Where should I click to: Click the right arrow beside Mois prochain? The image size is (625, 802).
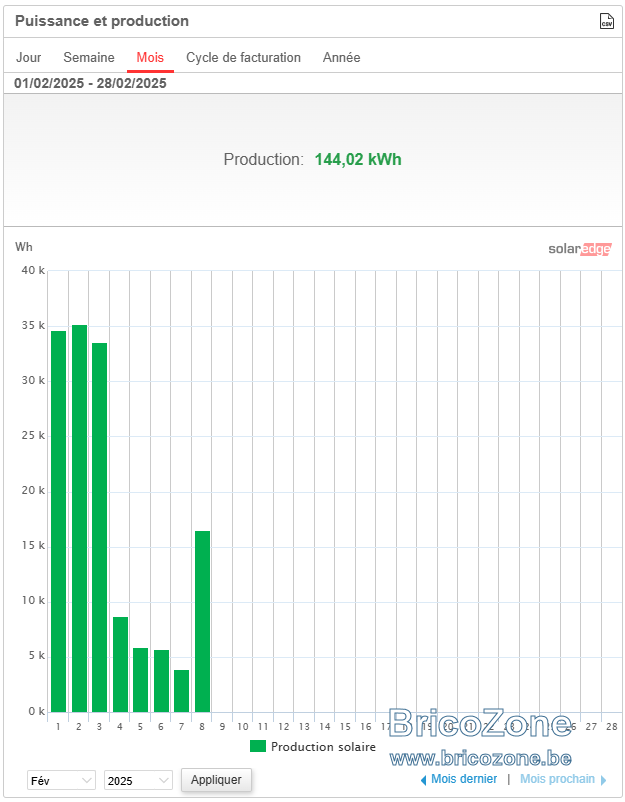tap(604, 780)
